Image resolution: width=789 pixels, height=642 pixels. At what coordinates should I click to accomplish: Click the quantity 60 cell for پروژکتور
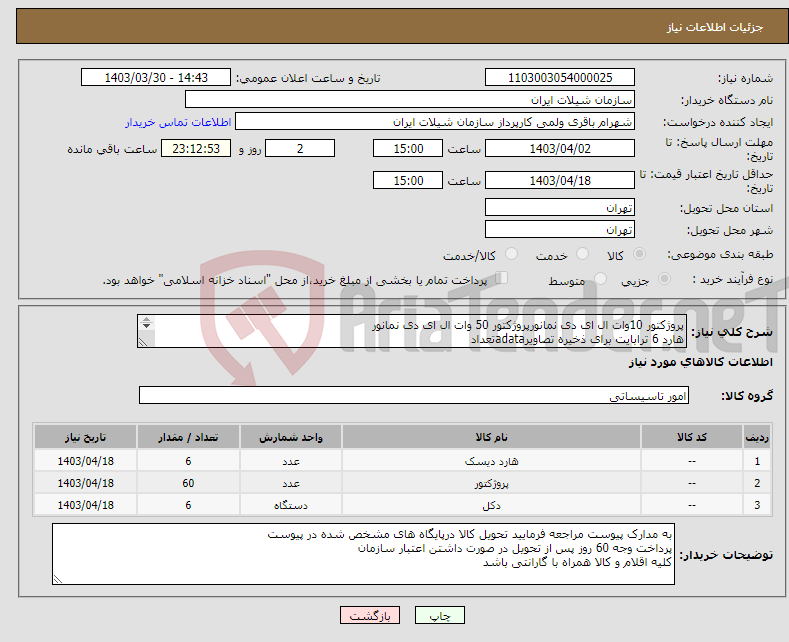coord(188,483)
